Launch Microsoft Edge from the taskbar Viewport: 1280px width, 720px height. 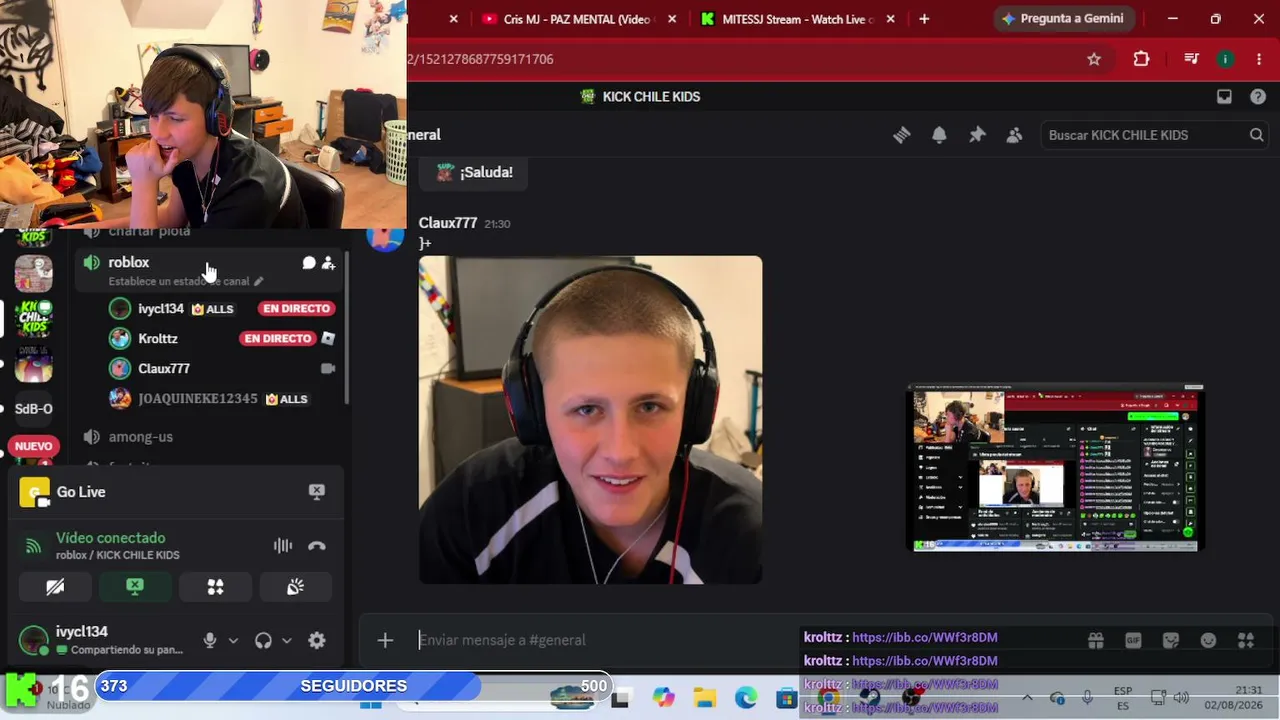(x=746, y=698)
